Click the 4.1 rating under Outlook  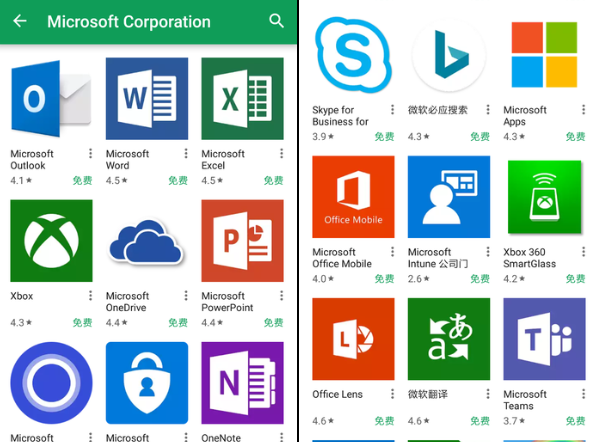pos(21,181)
